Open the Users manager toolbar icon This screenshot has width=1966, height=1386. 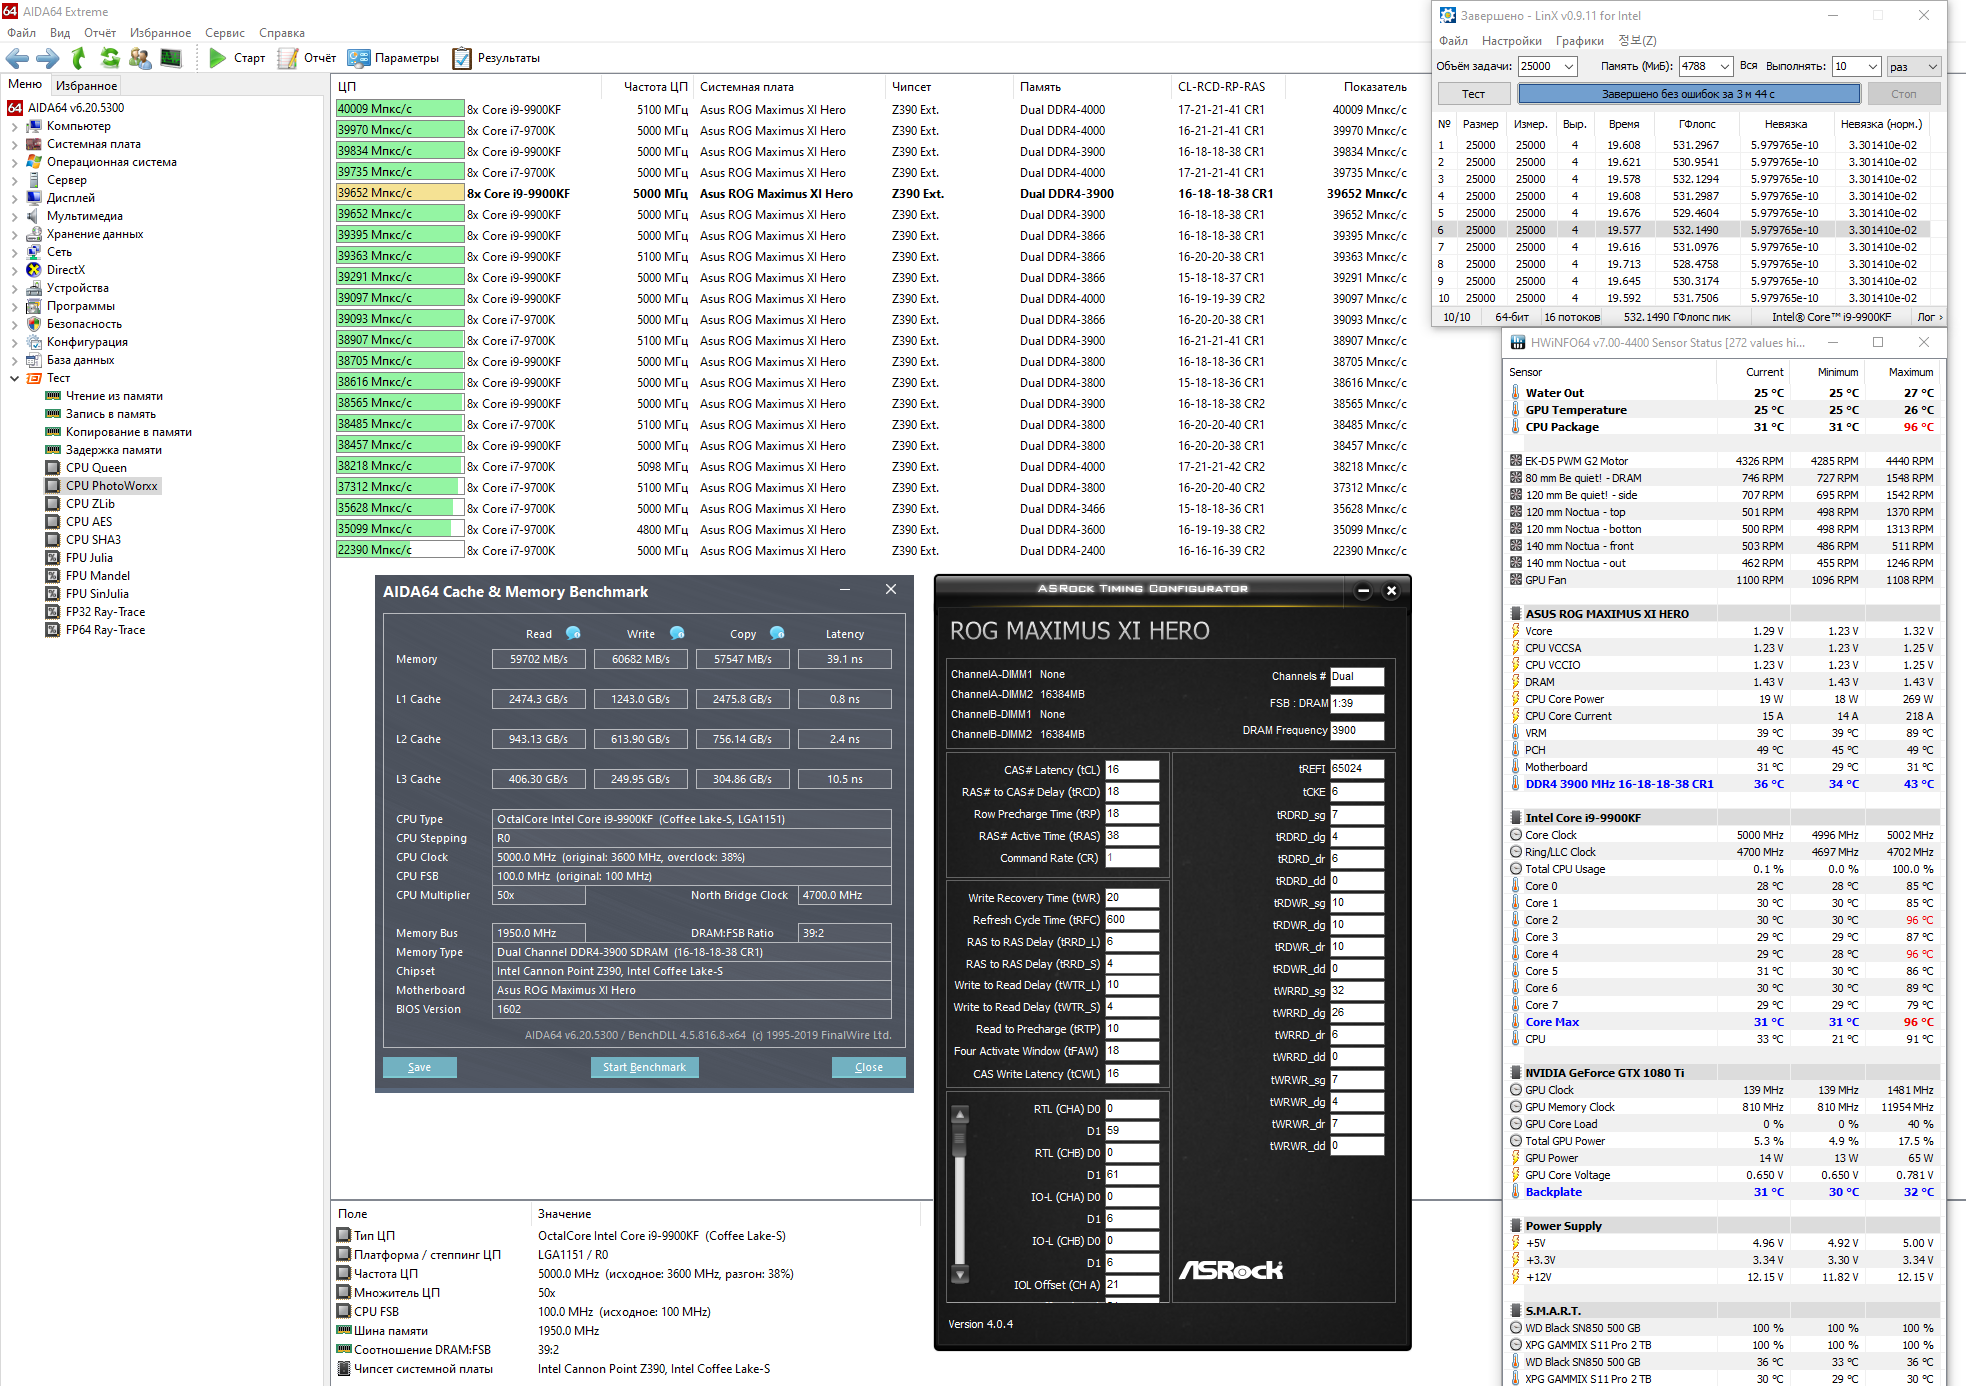pyautogui.click(x=140, y=58)
